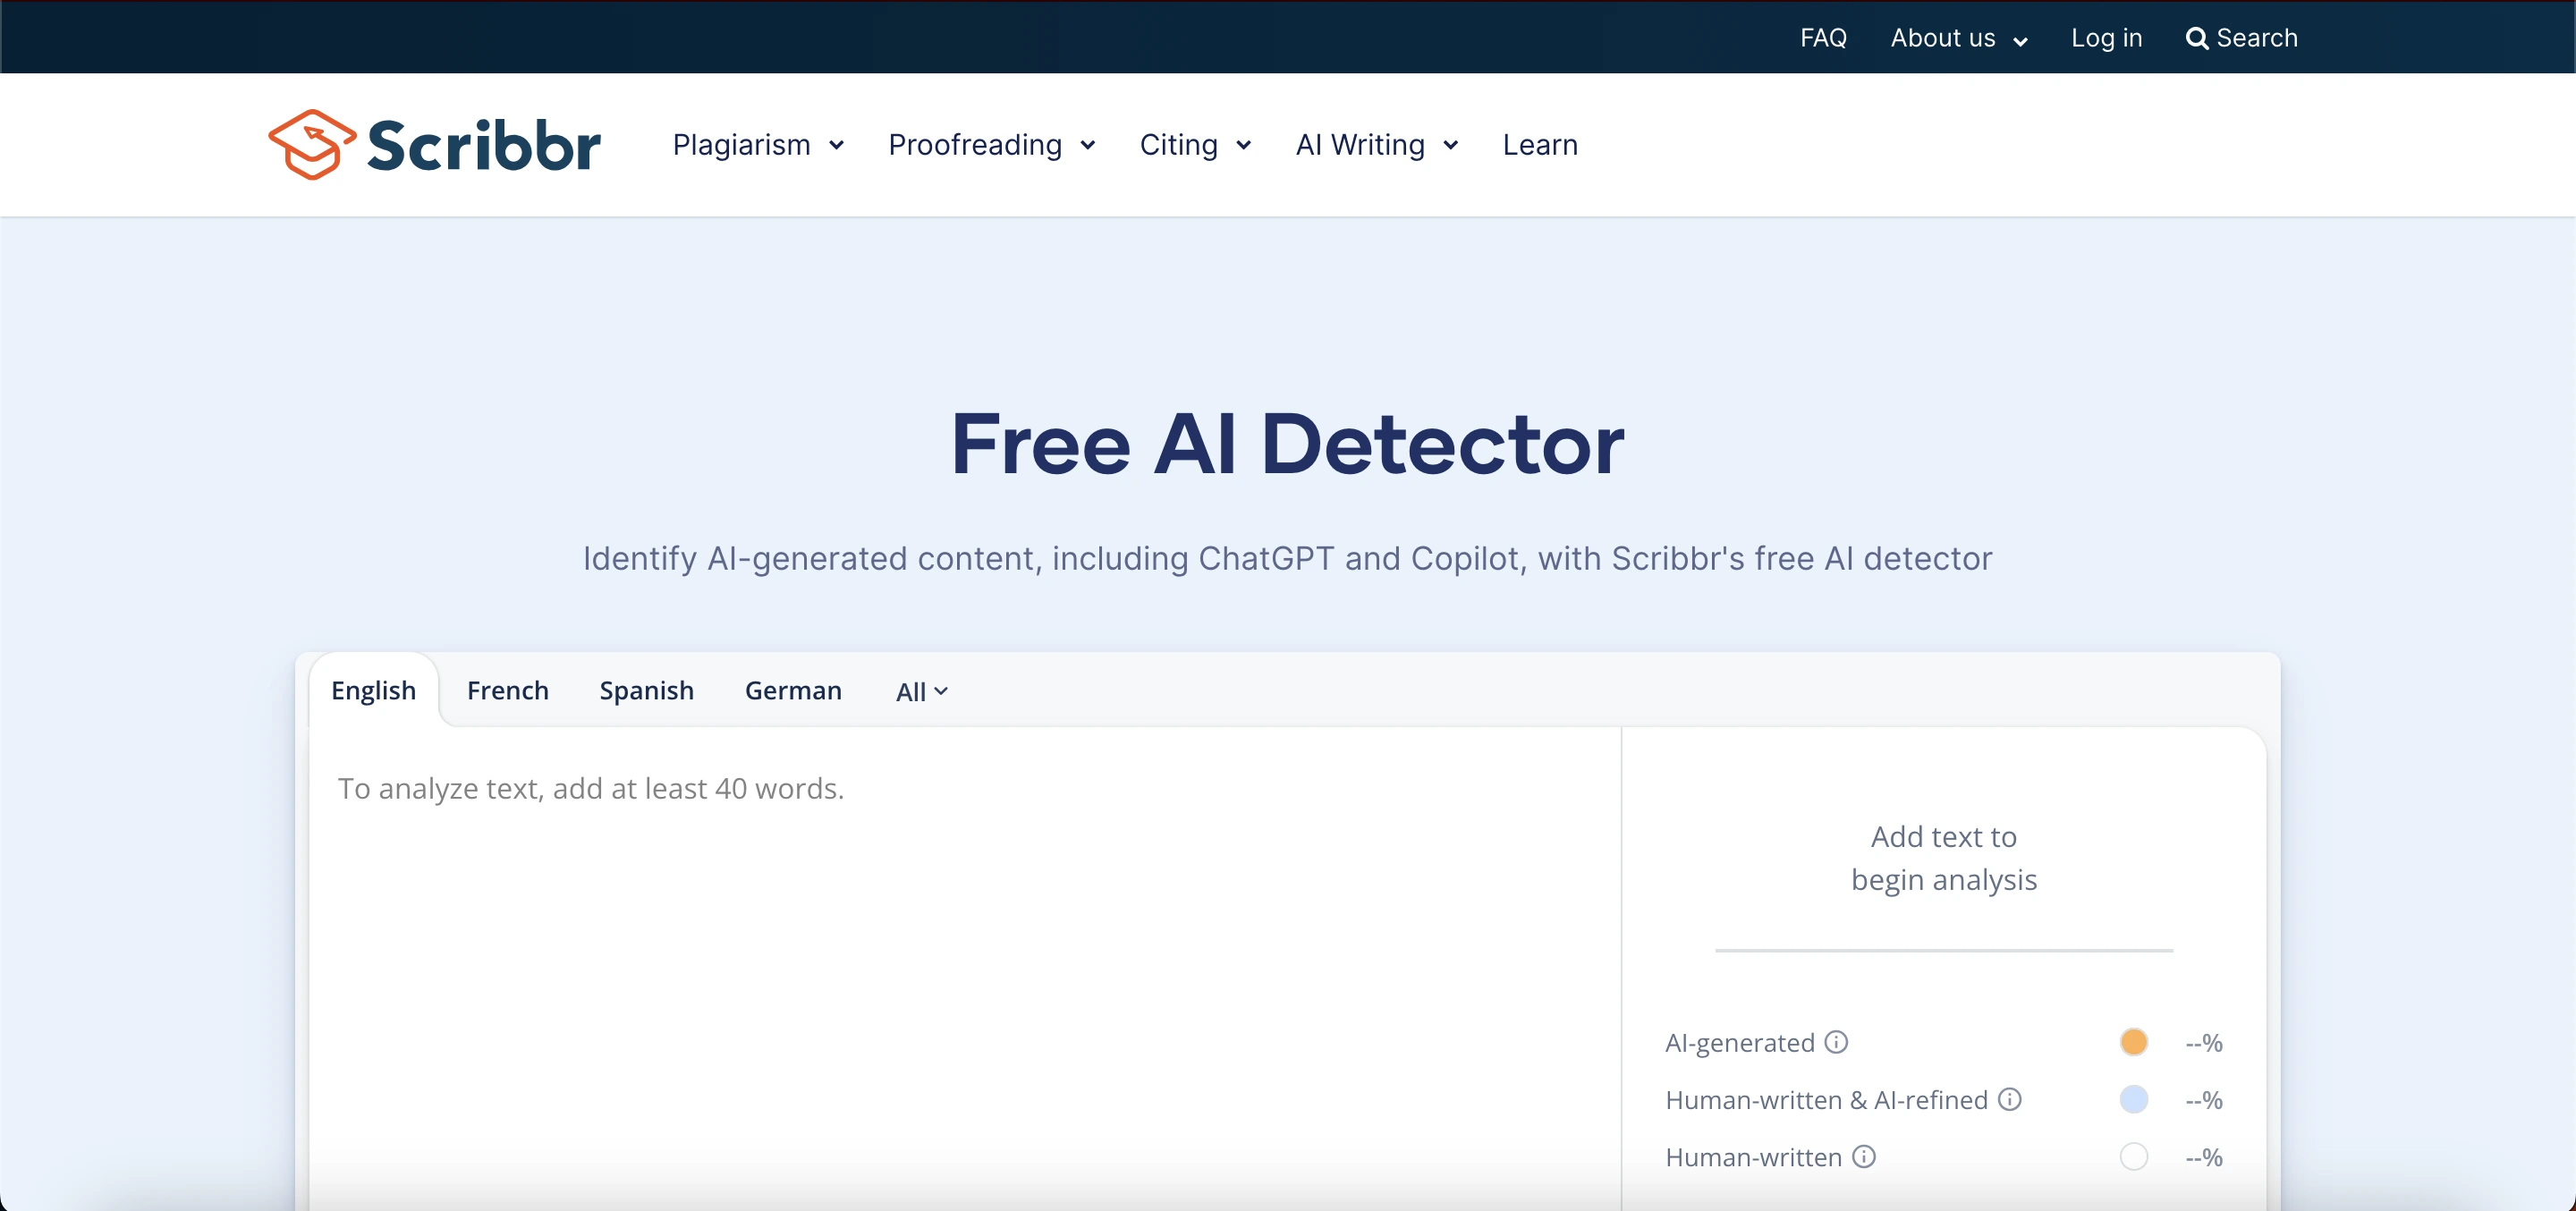Open the FAQ link
Screen dimensions: 2576x1211
pos(1823,38)
